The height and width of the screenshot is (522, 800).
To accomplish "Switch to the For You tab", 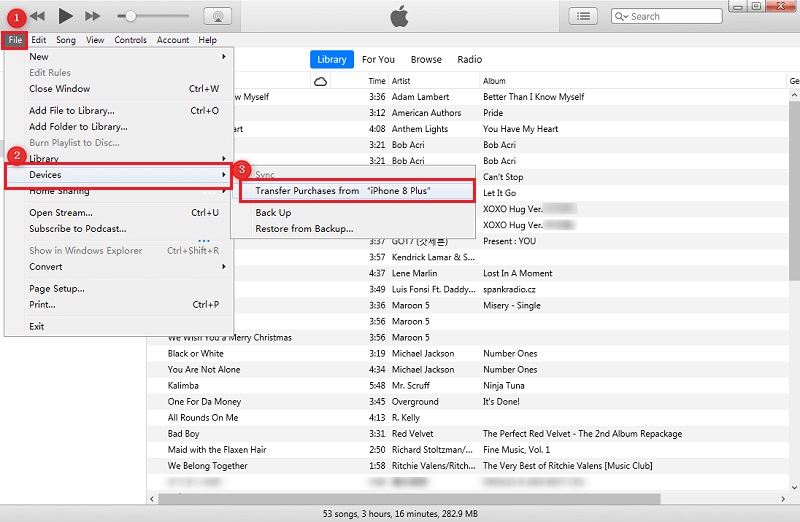I will [378, 60].
